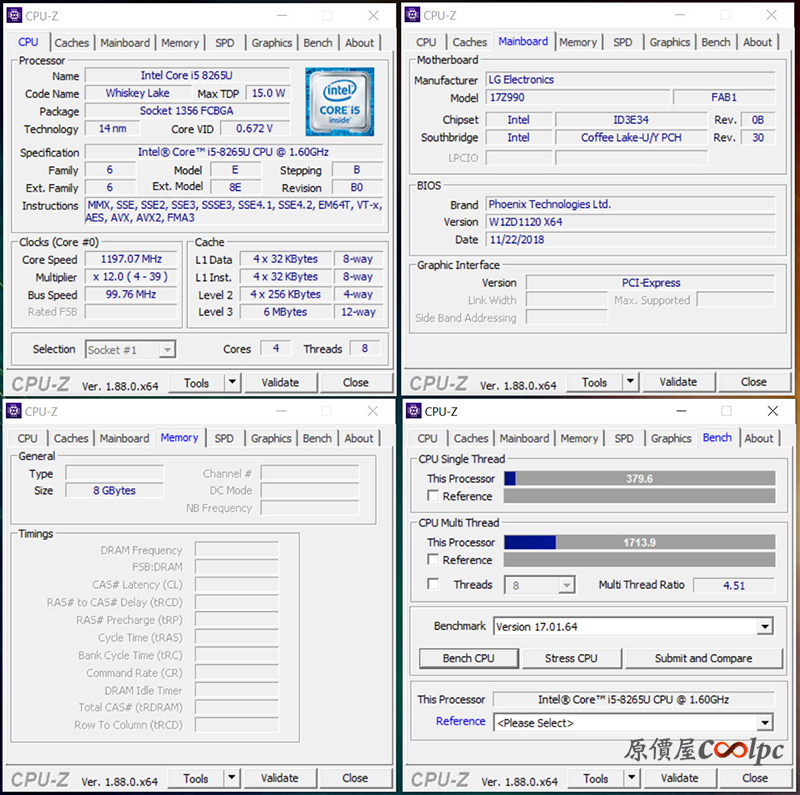Enable Reference checkbox under CPU Single Thread
This screenshot has width=800, height=795.
[433, 495]
